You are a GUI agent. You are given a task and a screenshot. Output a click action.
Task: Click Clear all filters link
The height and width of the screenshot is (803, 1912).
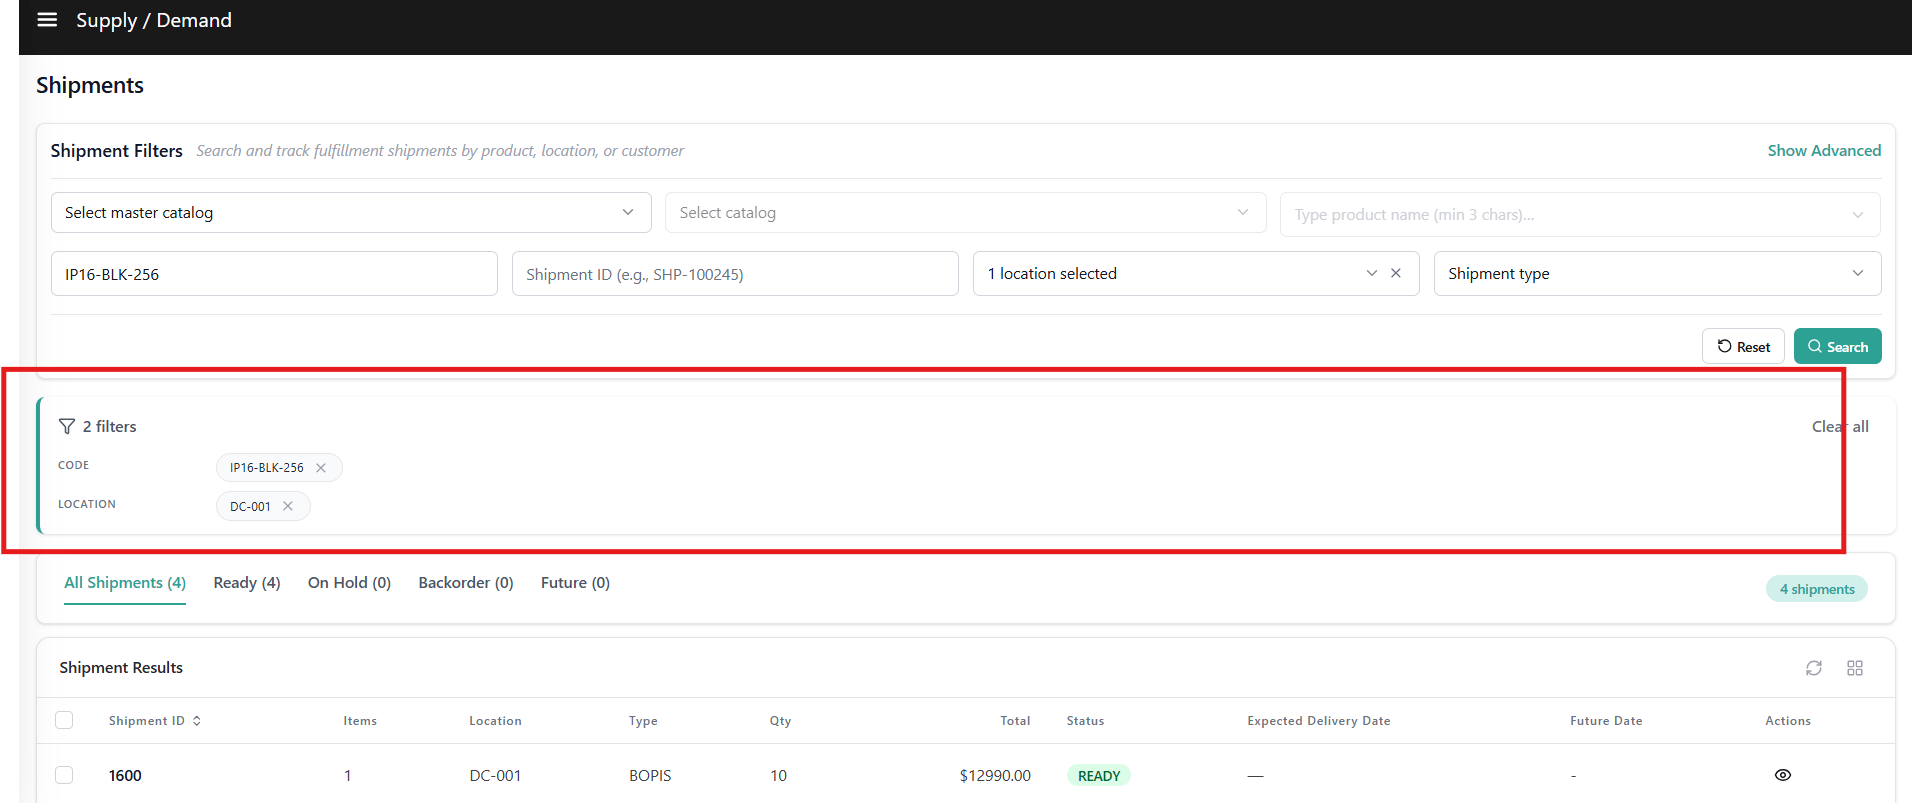click(x=1840, y=426)
